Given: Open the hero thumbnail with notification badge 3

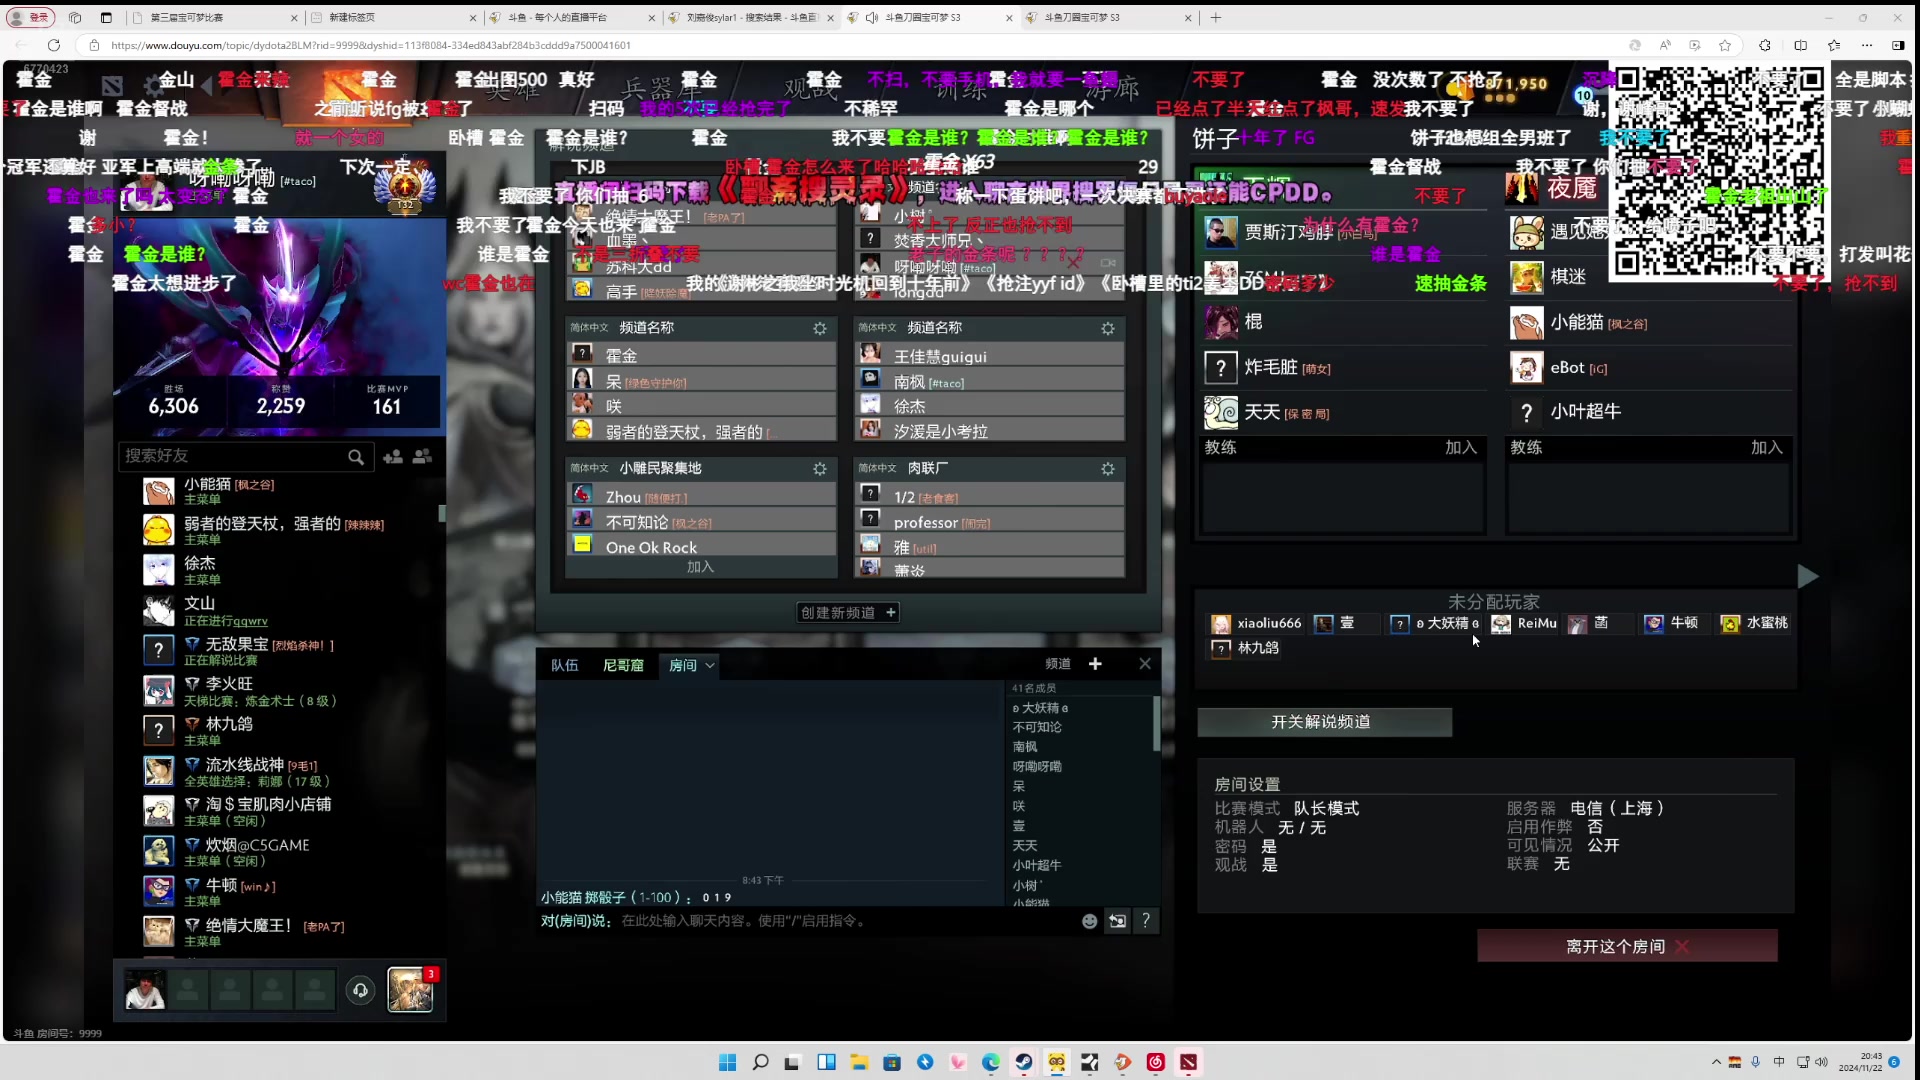Looking at the screenshot, I should pyautogui.click(x=410, y=990).
